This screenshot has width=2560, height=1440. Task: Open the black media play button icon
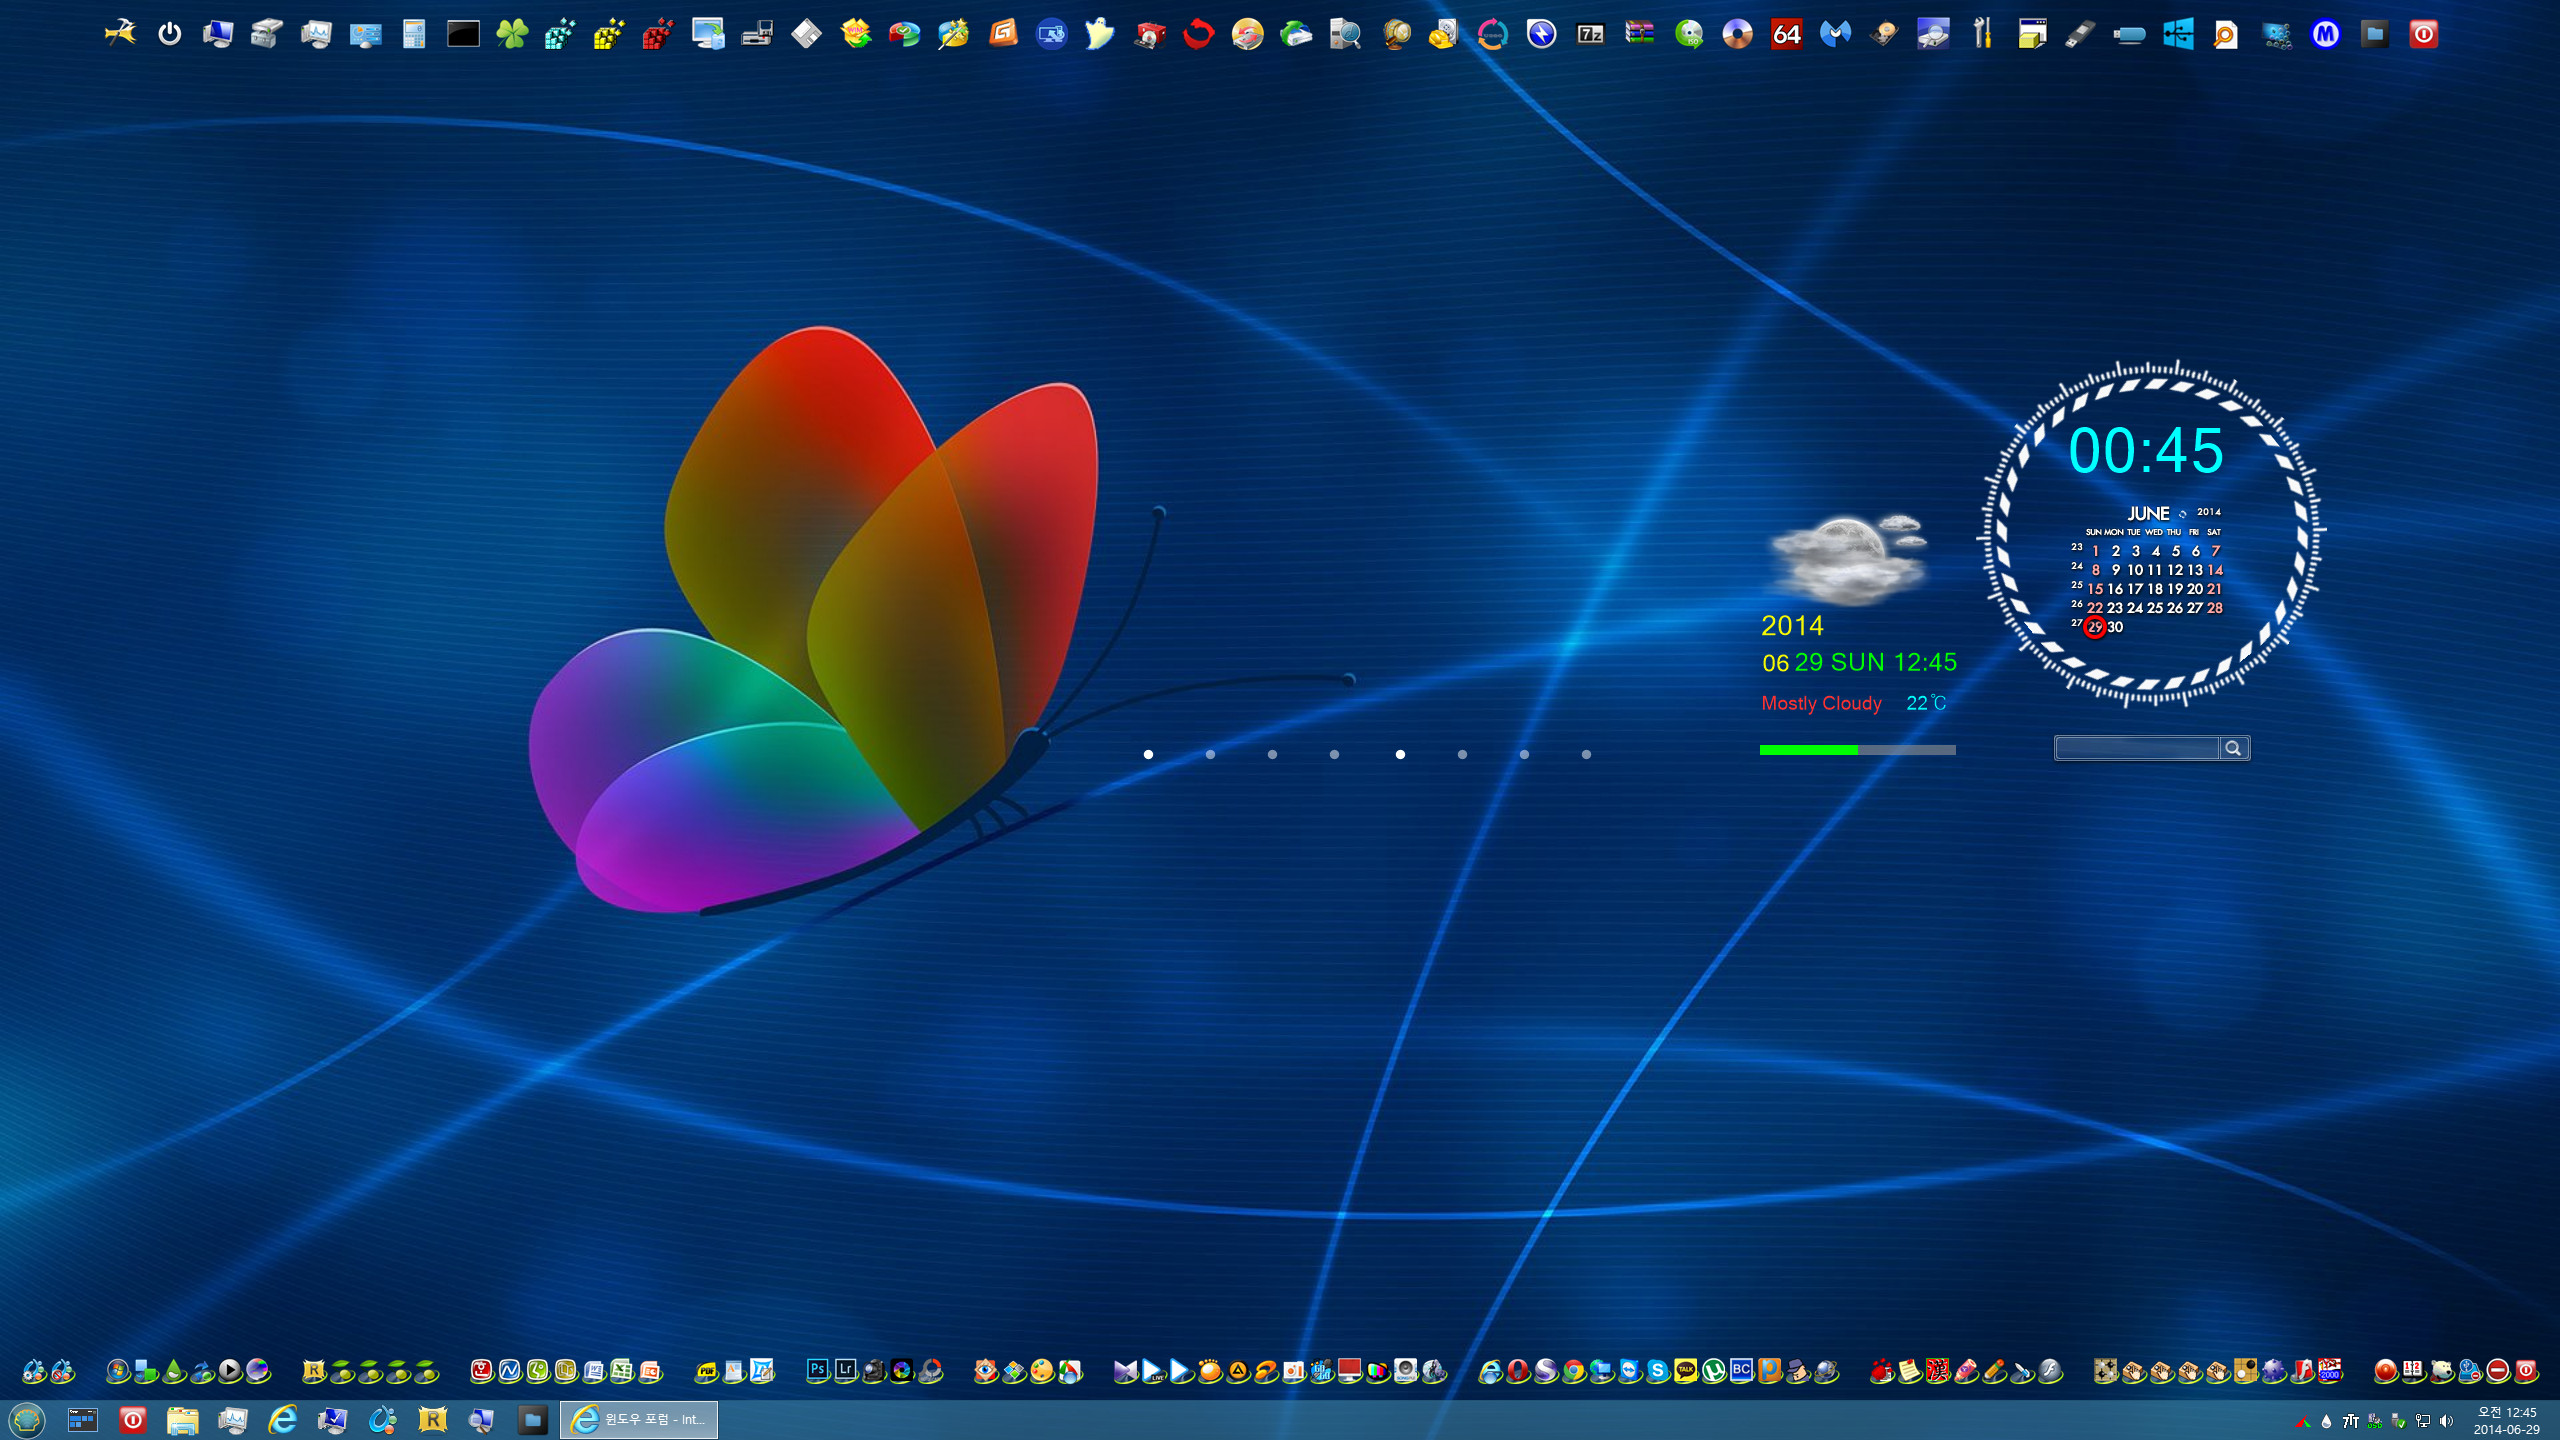point(230,1370)
